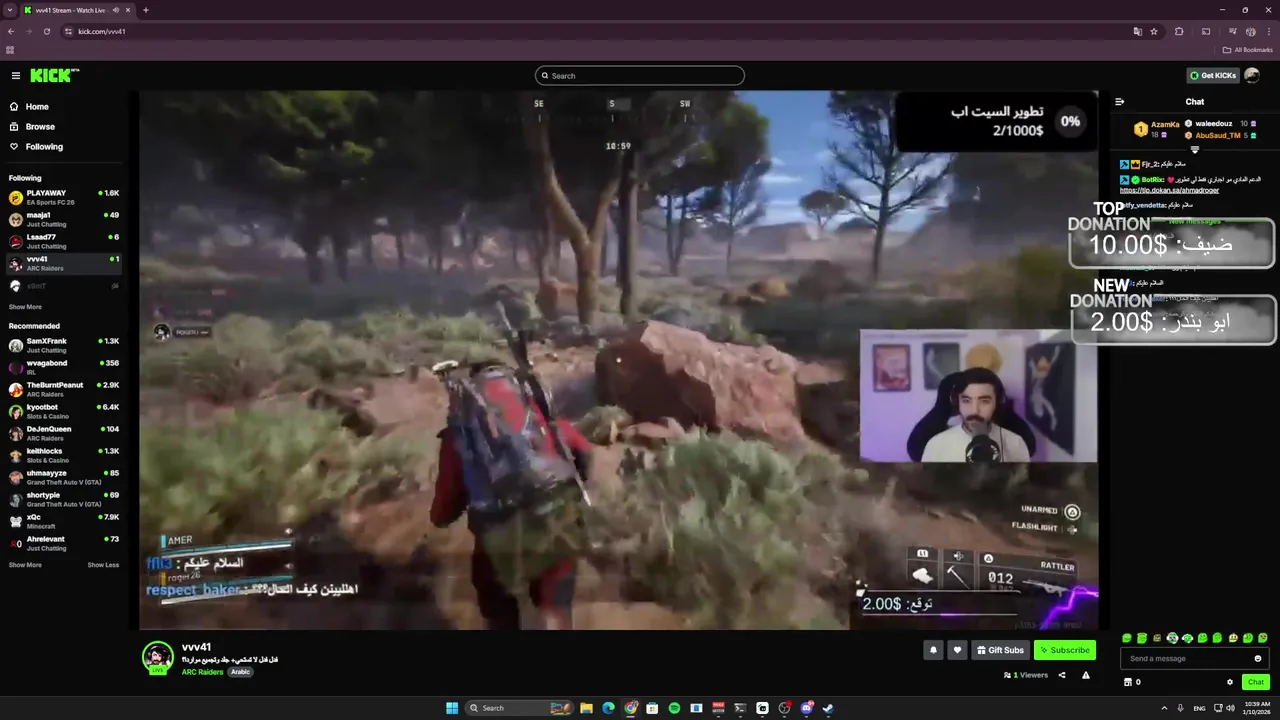Image resolution: width=1280 pixels, height=720 pixels.
Task: Click the browser back arrow
Action: pyautogui.click(x=11, y=31)
